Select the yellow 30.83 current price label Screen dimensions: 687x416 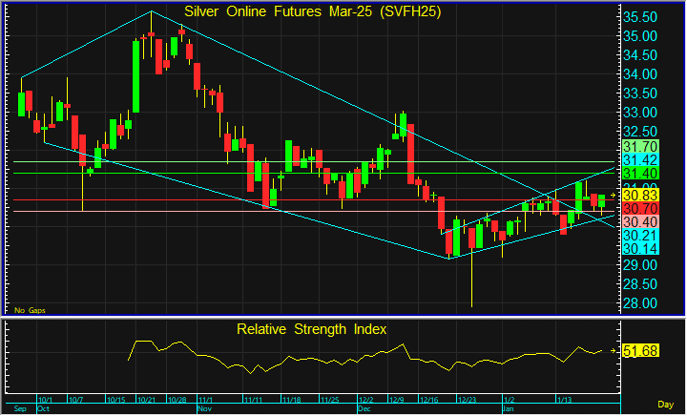[639, 196]
